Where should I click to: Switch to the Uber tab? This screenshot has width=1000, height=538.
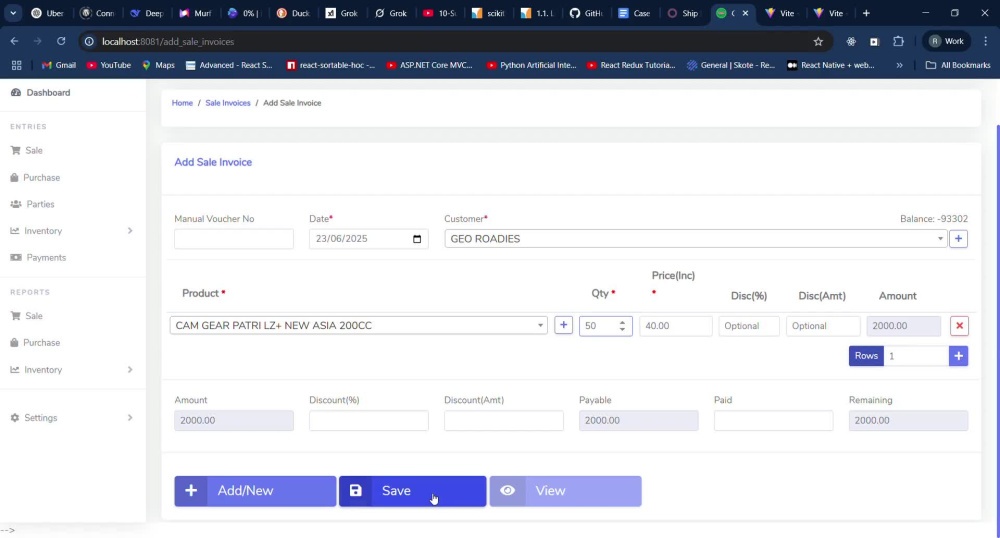[x=48, y=13]
